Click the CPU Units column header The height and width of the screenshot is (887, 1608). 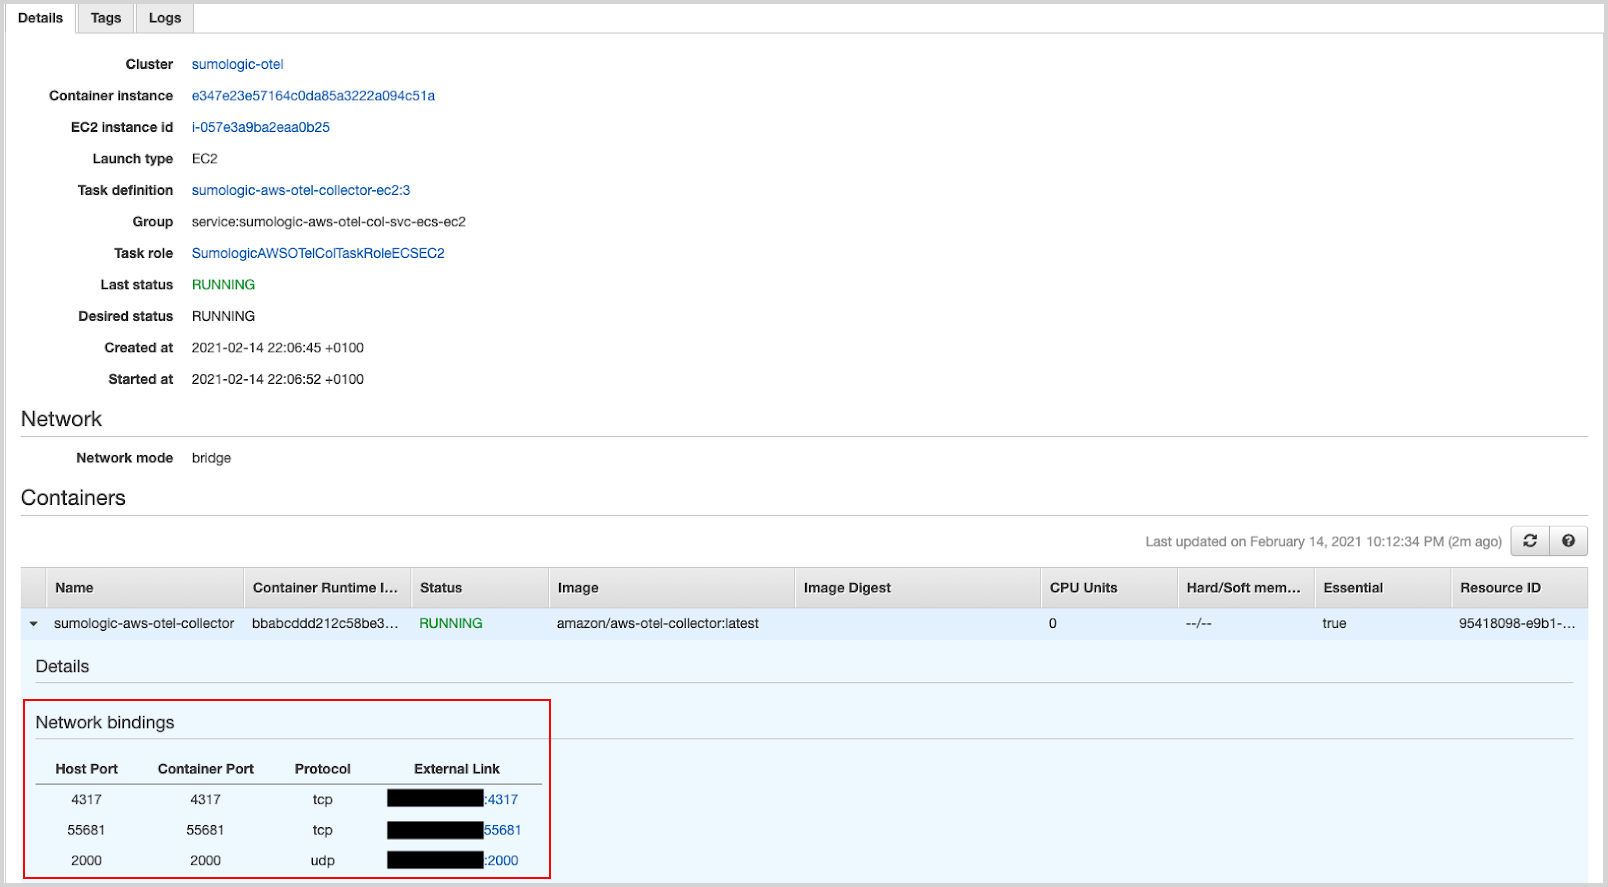[1083, 588]
